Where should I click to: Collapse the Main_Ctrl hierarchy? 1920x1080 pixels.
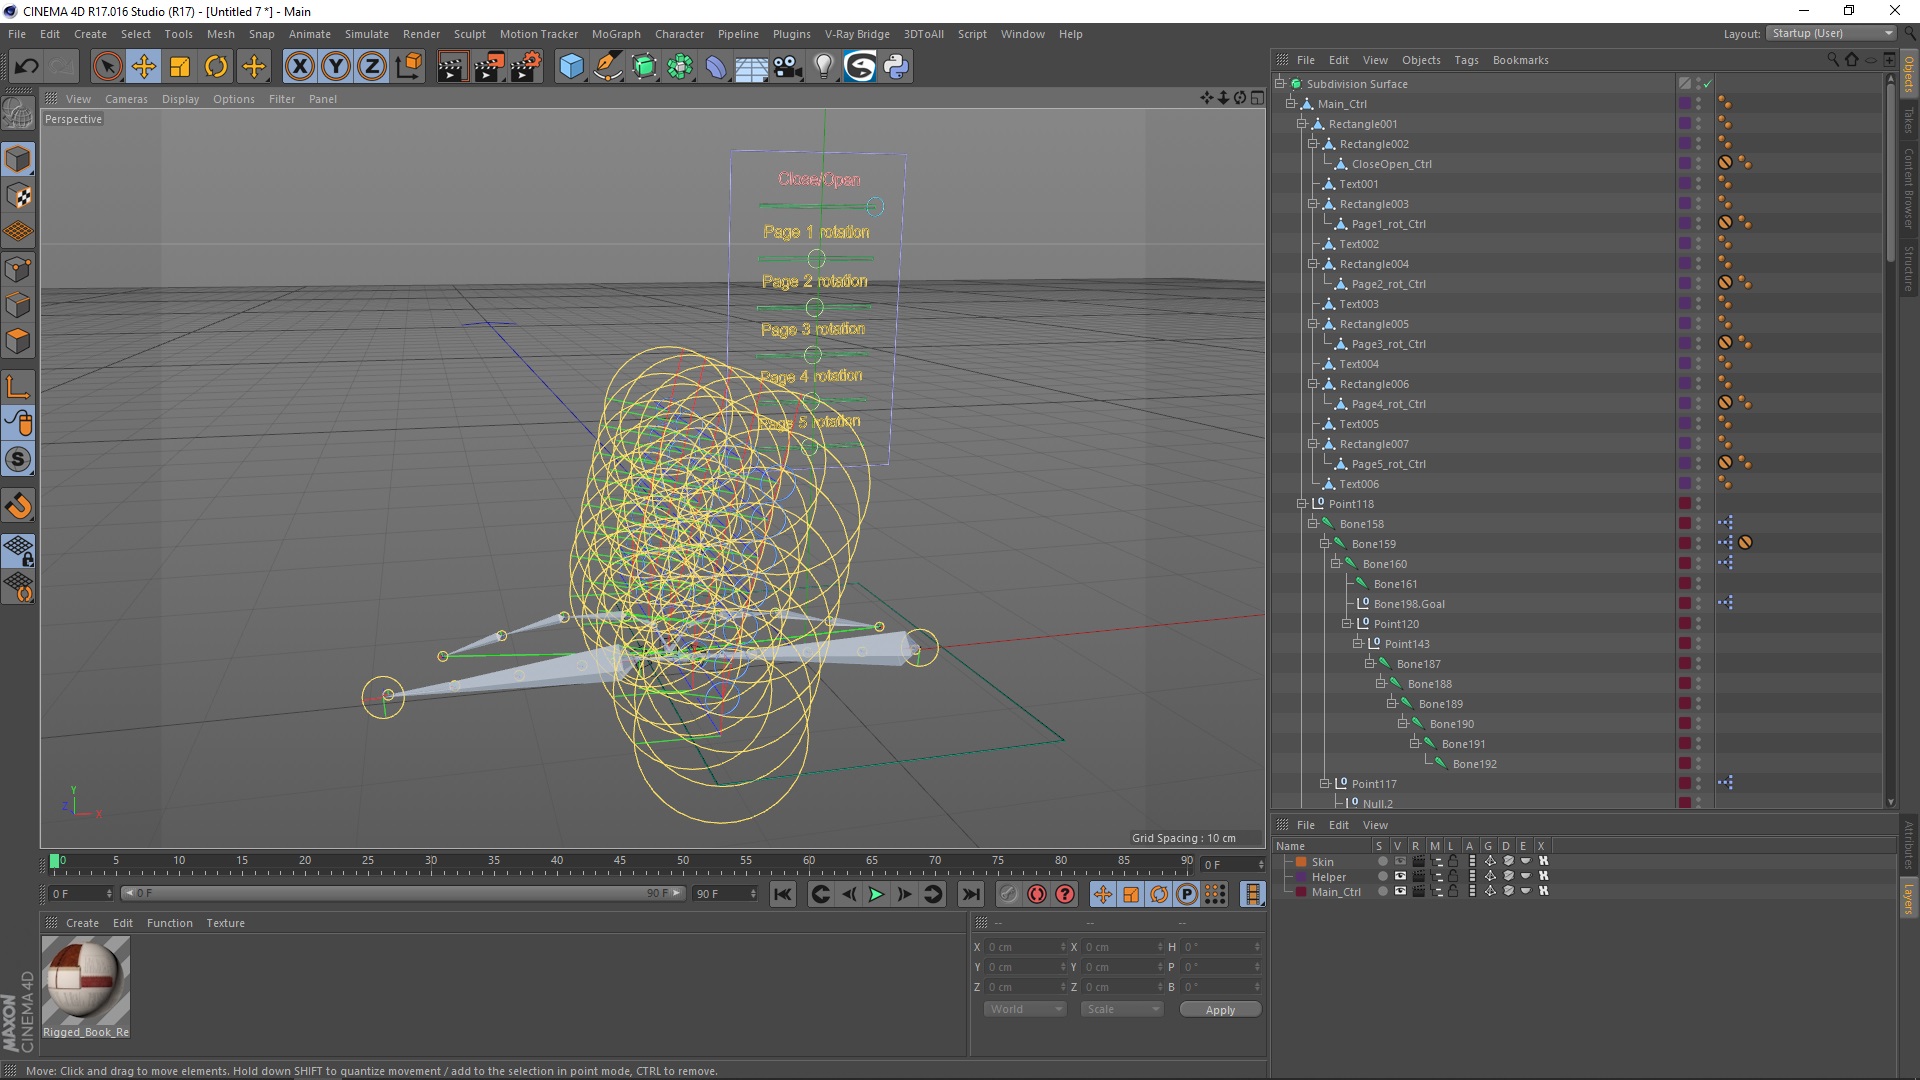pyautogui.click(x=1291, y=104)
